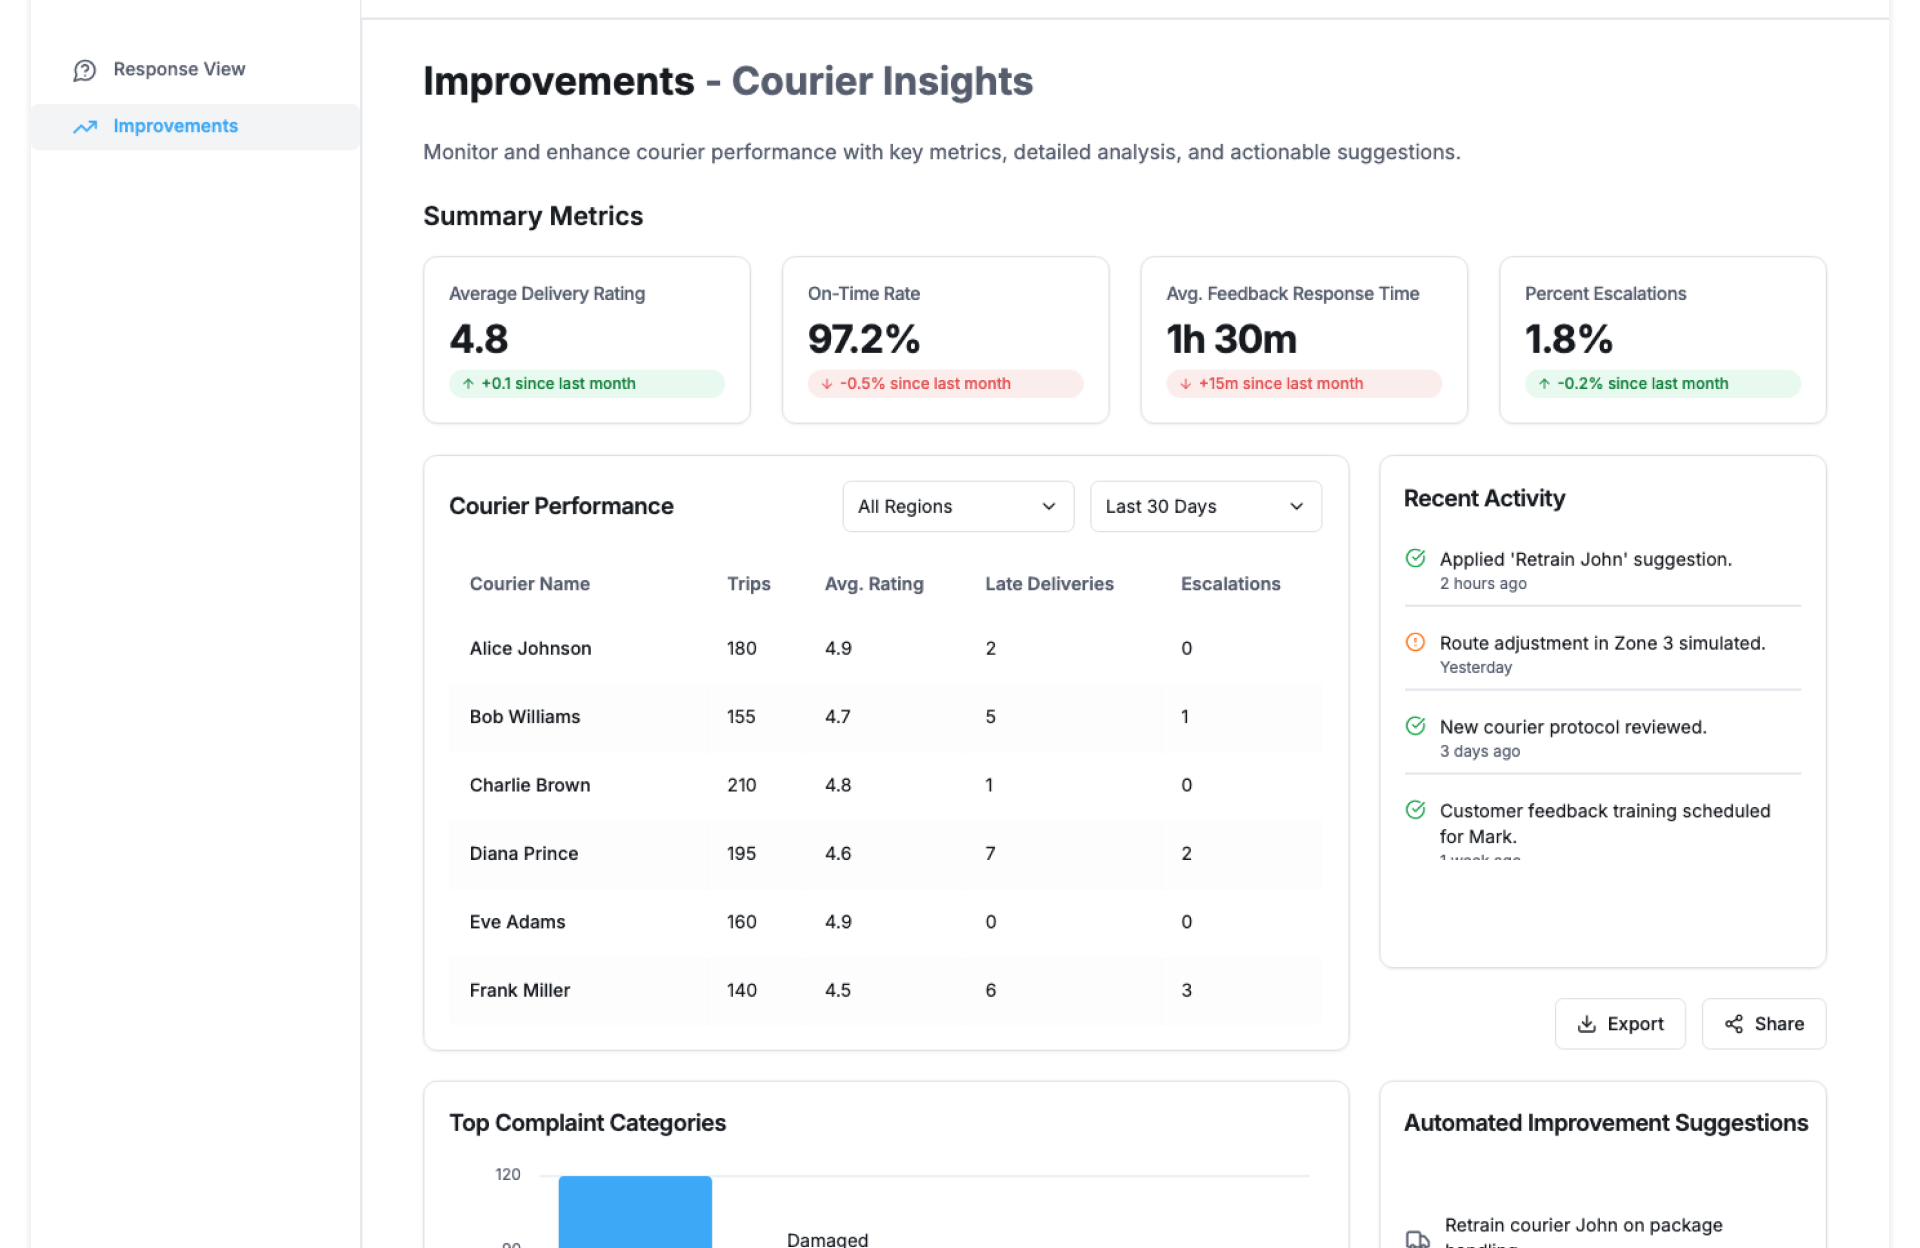Click the check icon beside Customer feedback training

pos(1415,811)
